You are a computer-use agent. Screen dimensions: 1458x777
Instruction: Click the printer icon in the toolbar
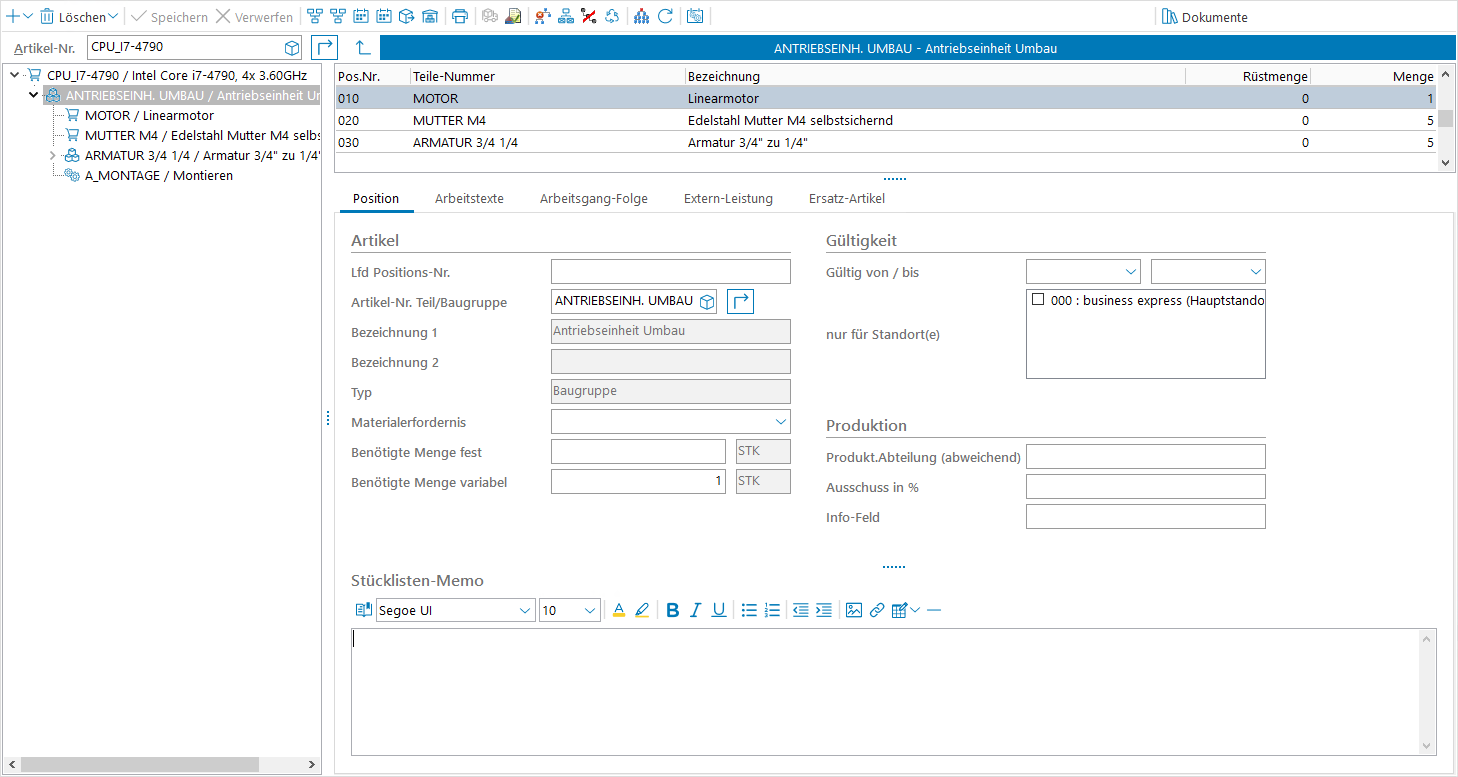pos(459,17)
